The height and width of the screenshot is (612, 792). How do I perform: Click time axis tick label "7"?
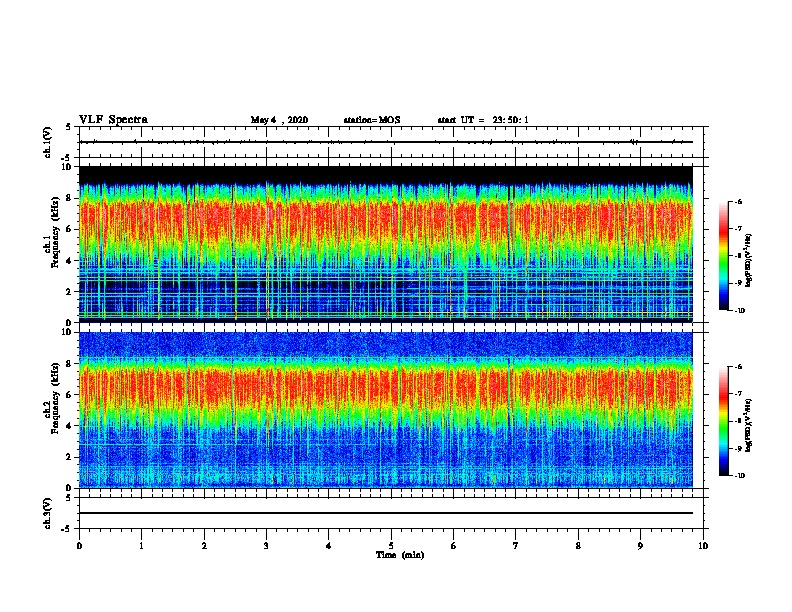[x=516, y=546]
